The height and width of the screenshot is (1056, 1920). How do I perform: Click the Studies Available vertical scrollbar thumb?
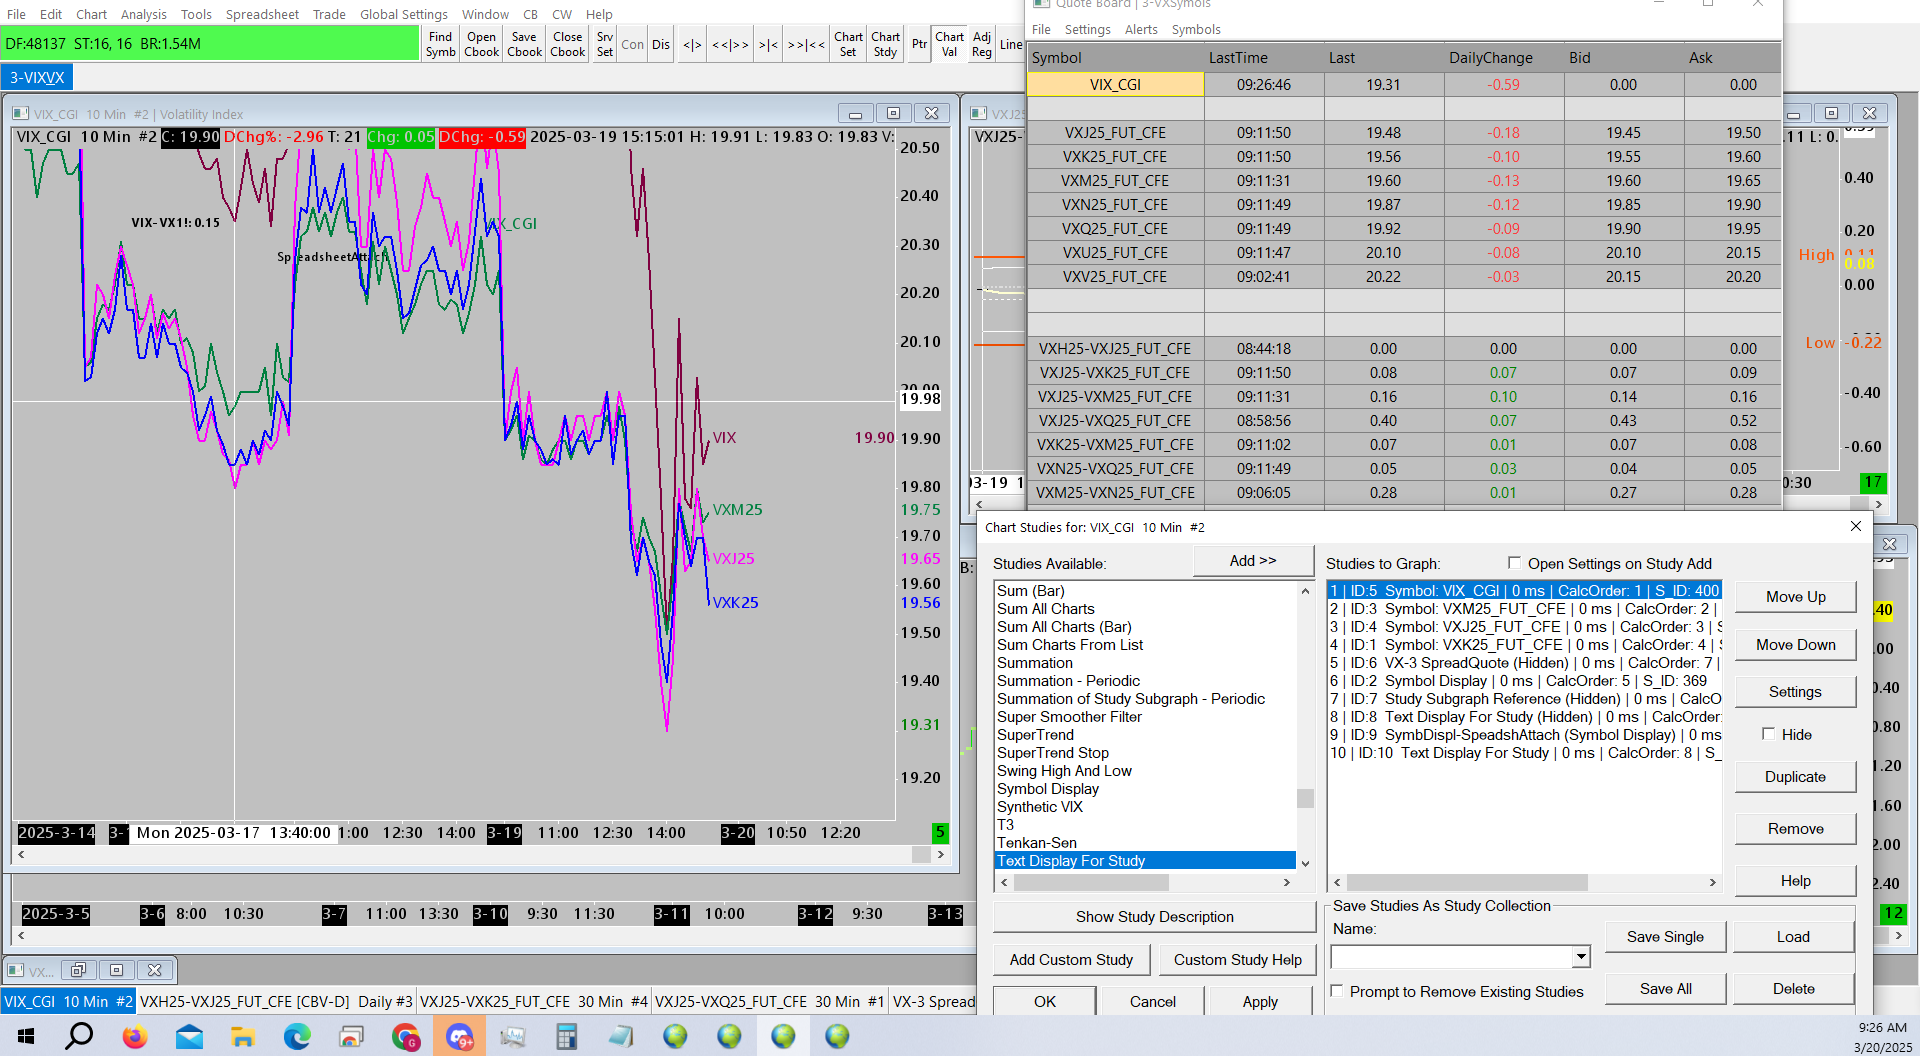1304,797
